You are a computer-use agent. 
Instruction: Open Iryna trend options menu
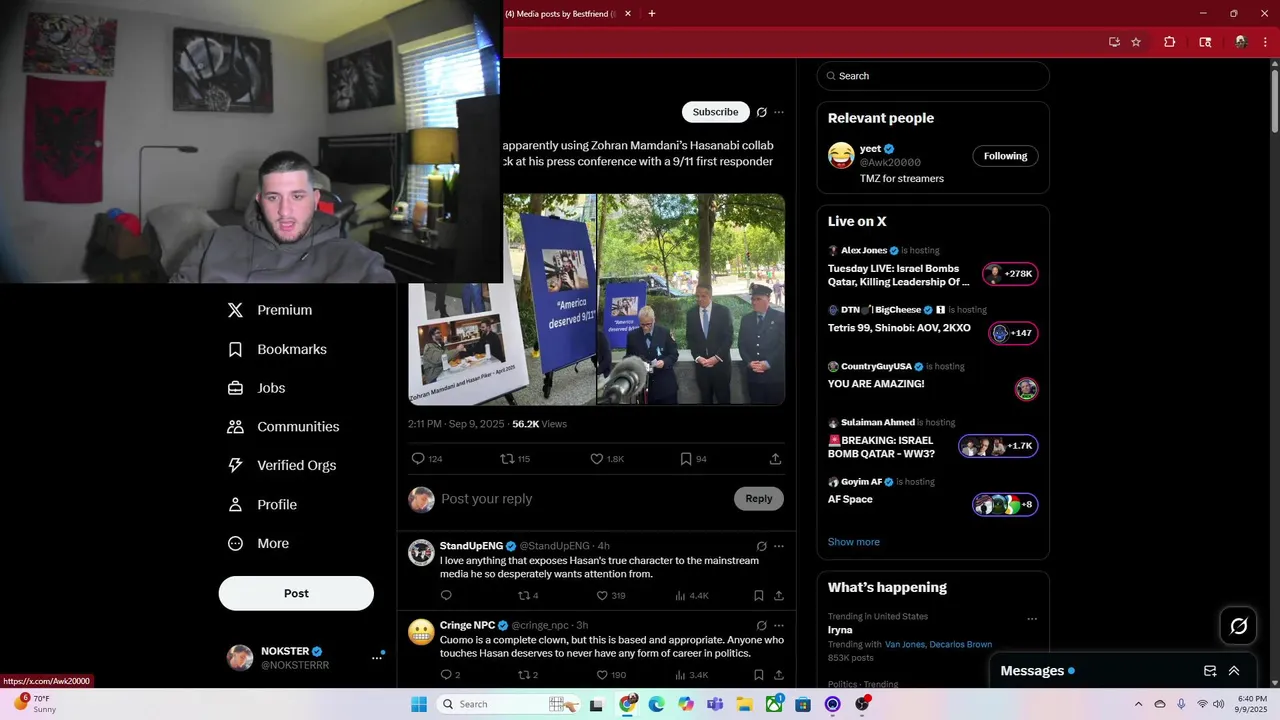point(1032,619)
